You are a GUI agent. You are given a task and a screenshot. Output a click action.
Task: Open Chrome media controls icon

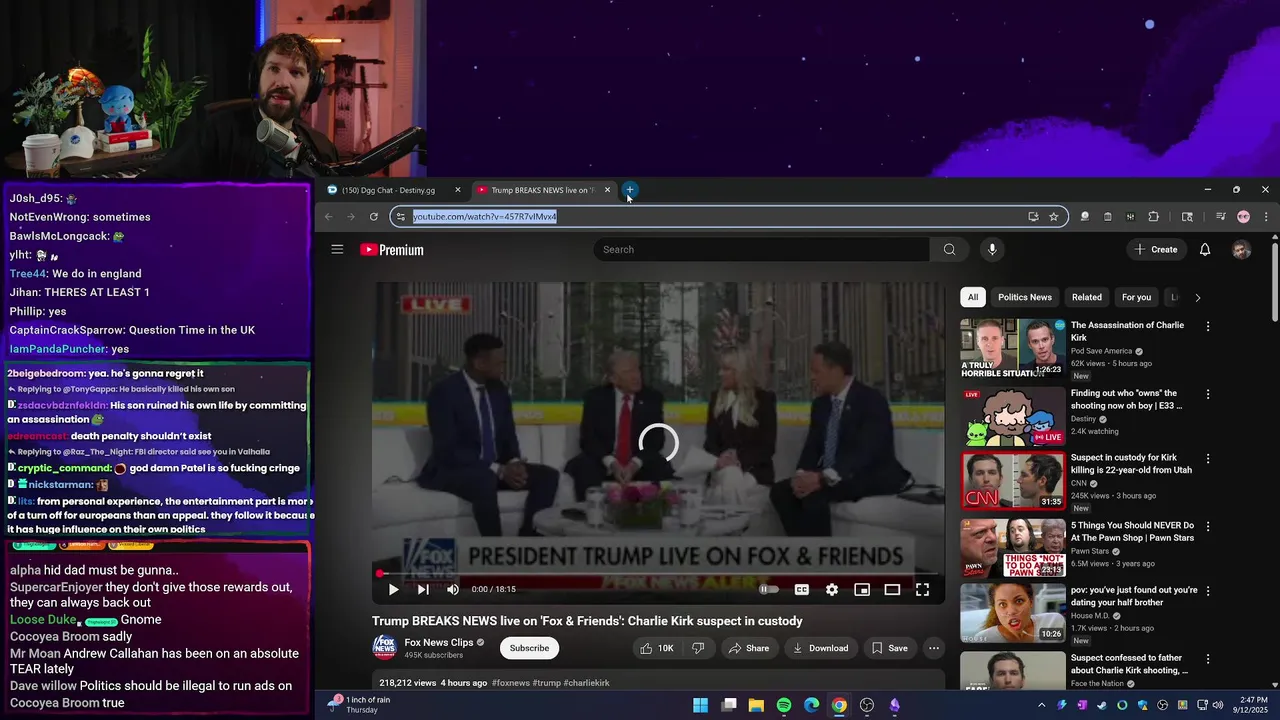(1220, 216)
